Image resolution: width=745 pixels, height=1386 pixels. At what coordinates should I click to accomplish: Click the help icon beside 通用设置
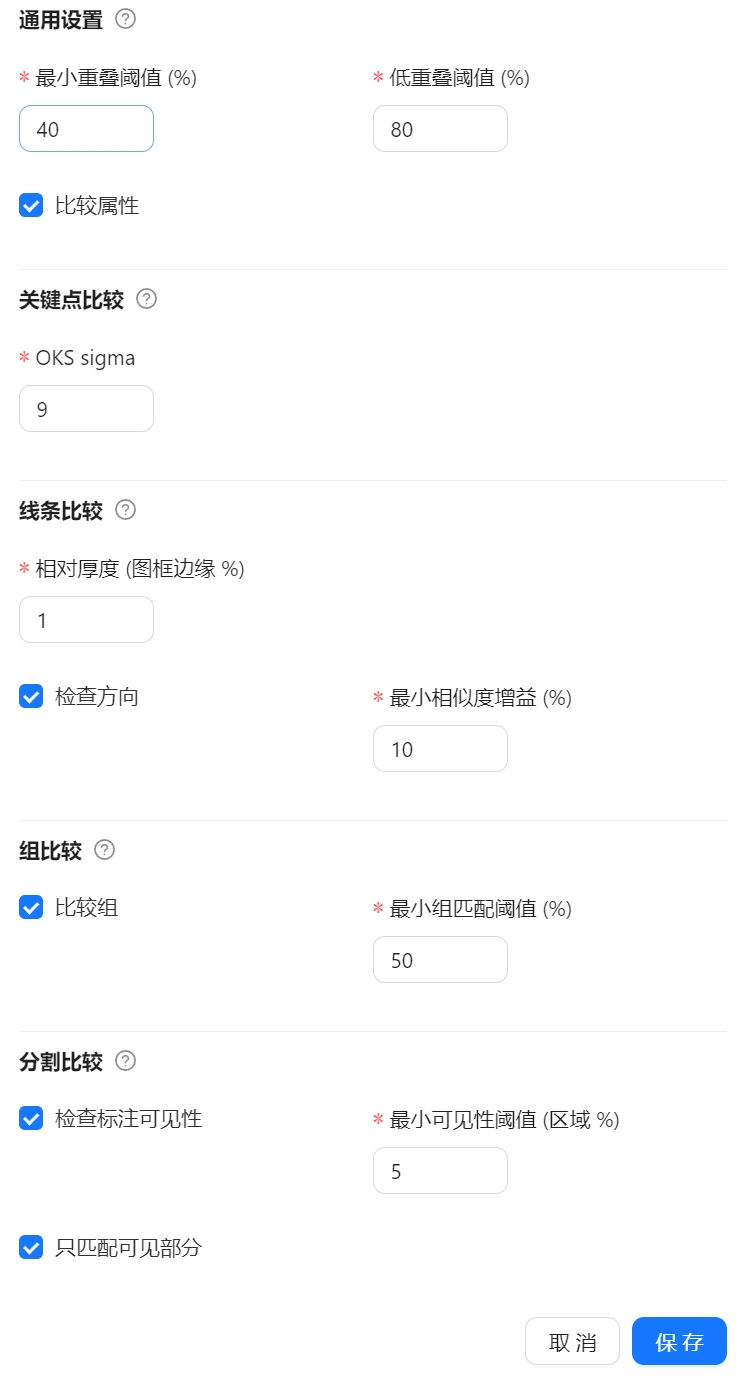click(125, 18)
